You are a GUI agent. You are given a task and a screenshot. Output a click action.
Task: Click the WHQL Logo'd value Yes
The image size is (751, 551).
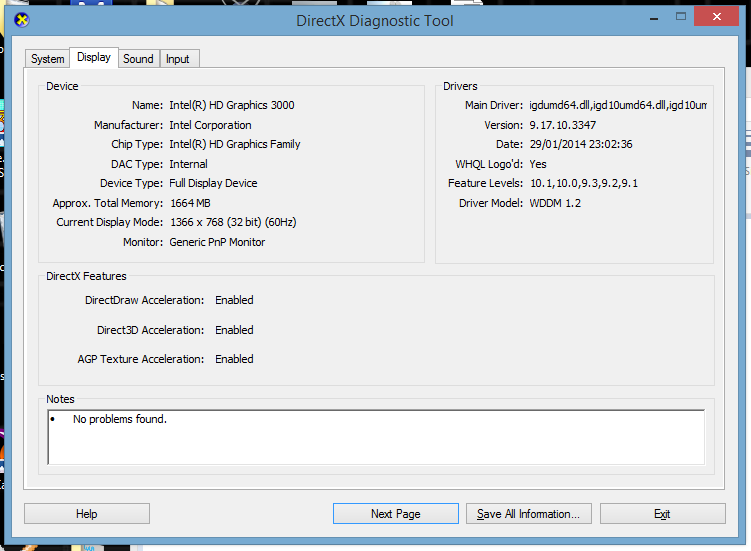tap(538, 164)
